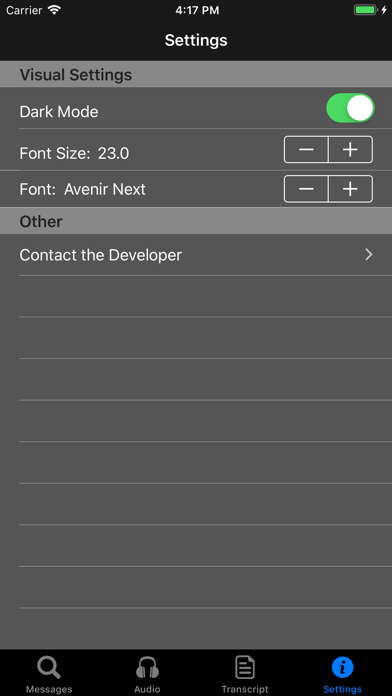The image size is (392, 696).
Task: Tap the Audio headphones icon
Action: click(147, 668)
